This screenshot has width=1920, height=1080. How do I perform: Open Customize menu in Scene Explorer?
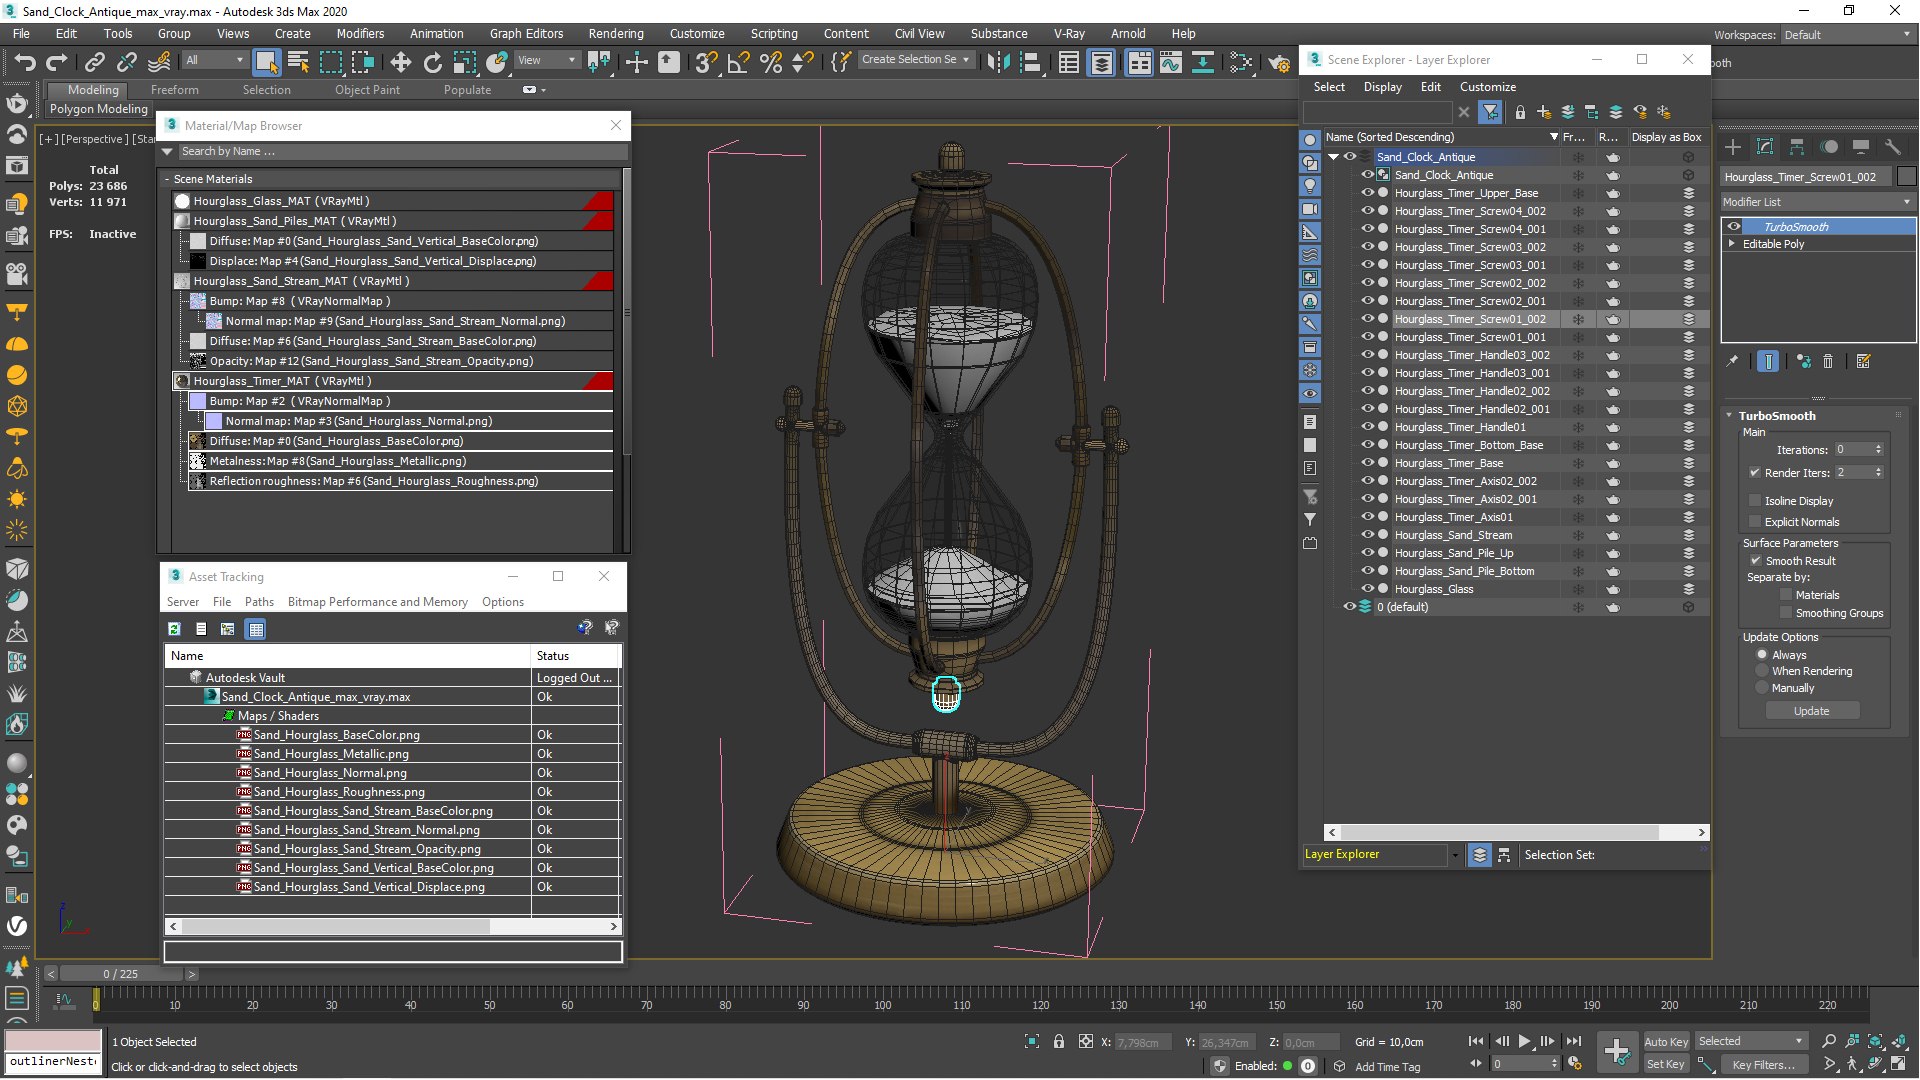tap(1488, 87)
